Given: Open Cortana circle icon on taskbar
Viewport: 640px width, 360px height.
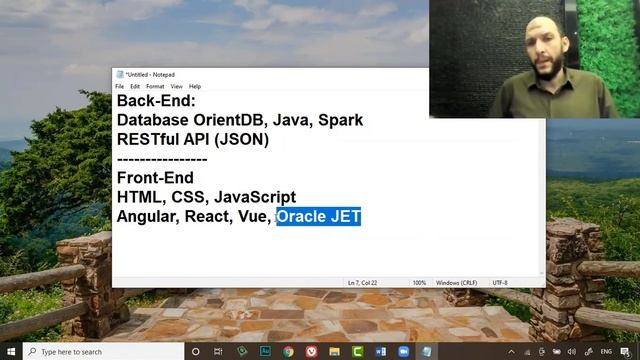Looking at the screenshot, I should [196, 351].
